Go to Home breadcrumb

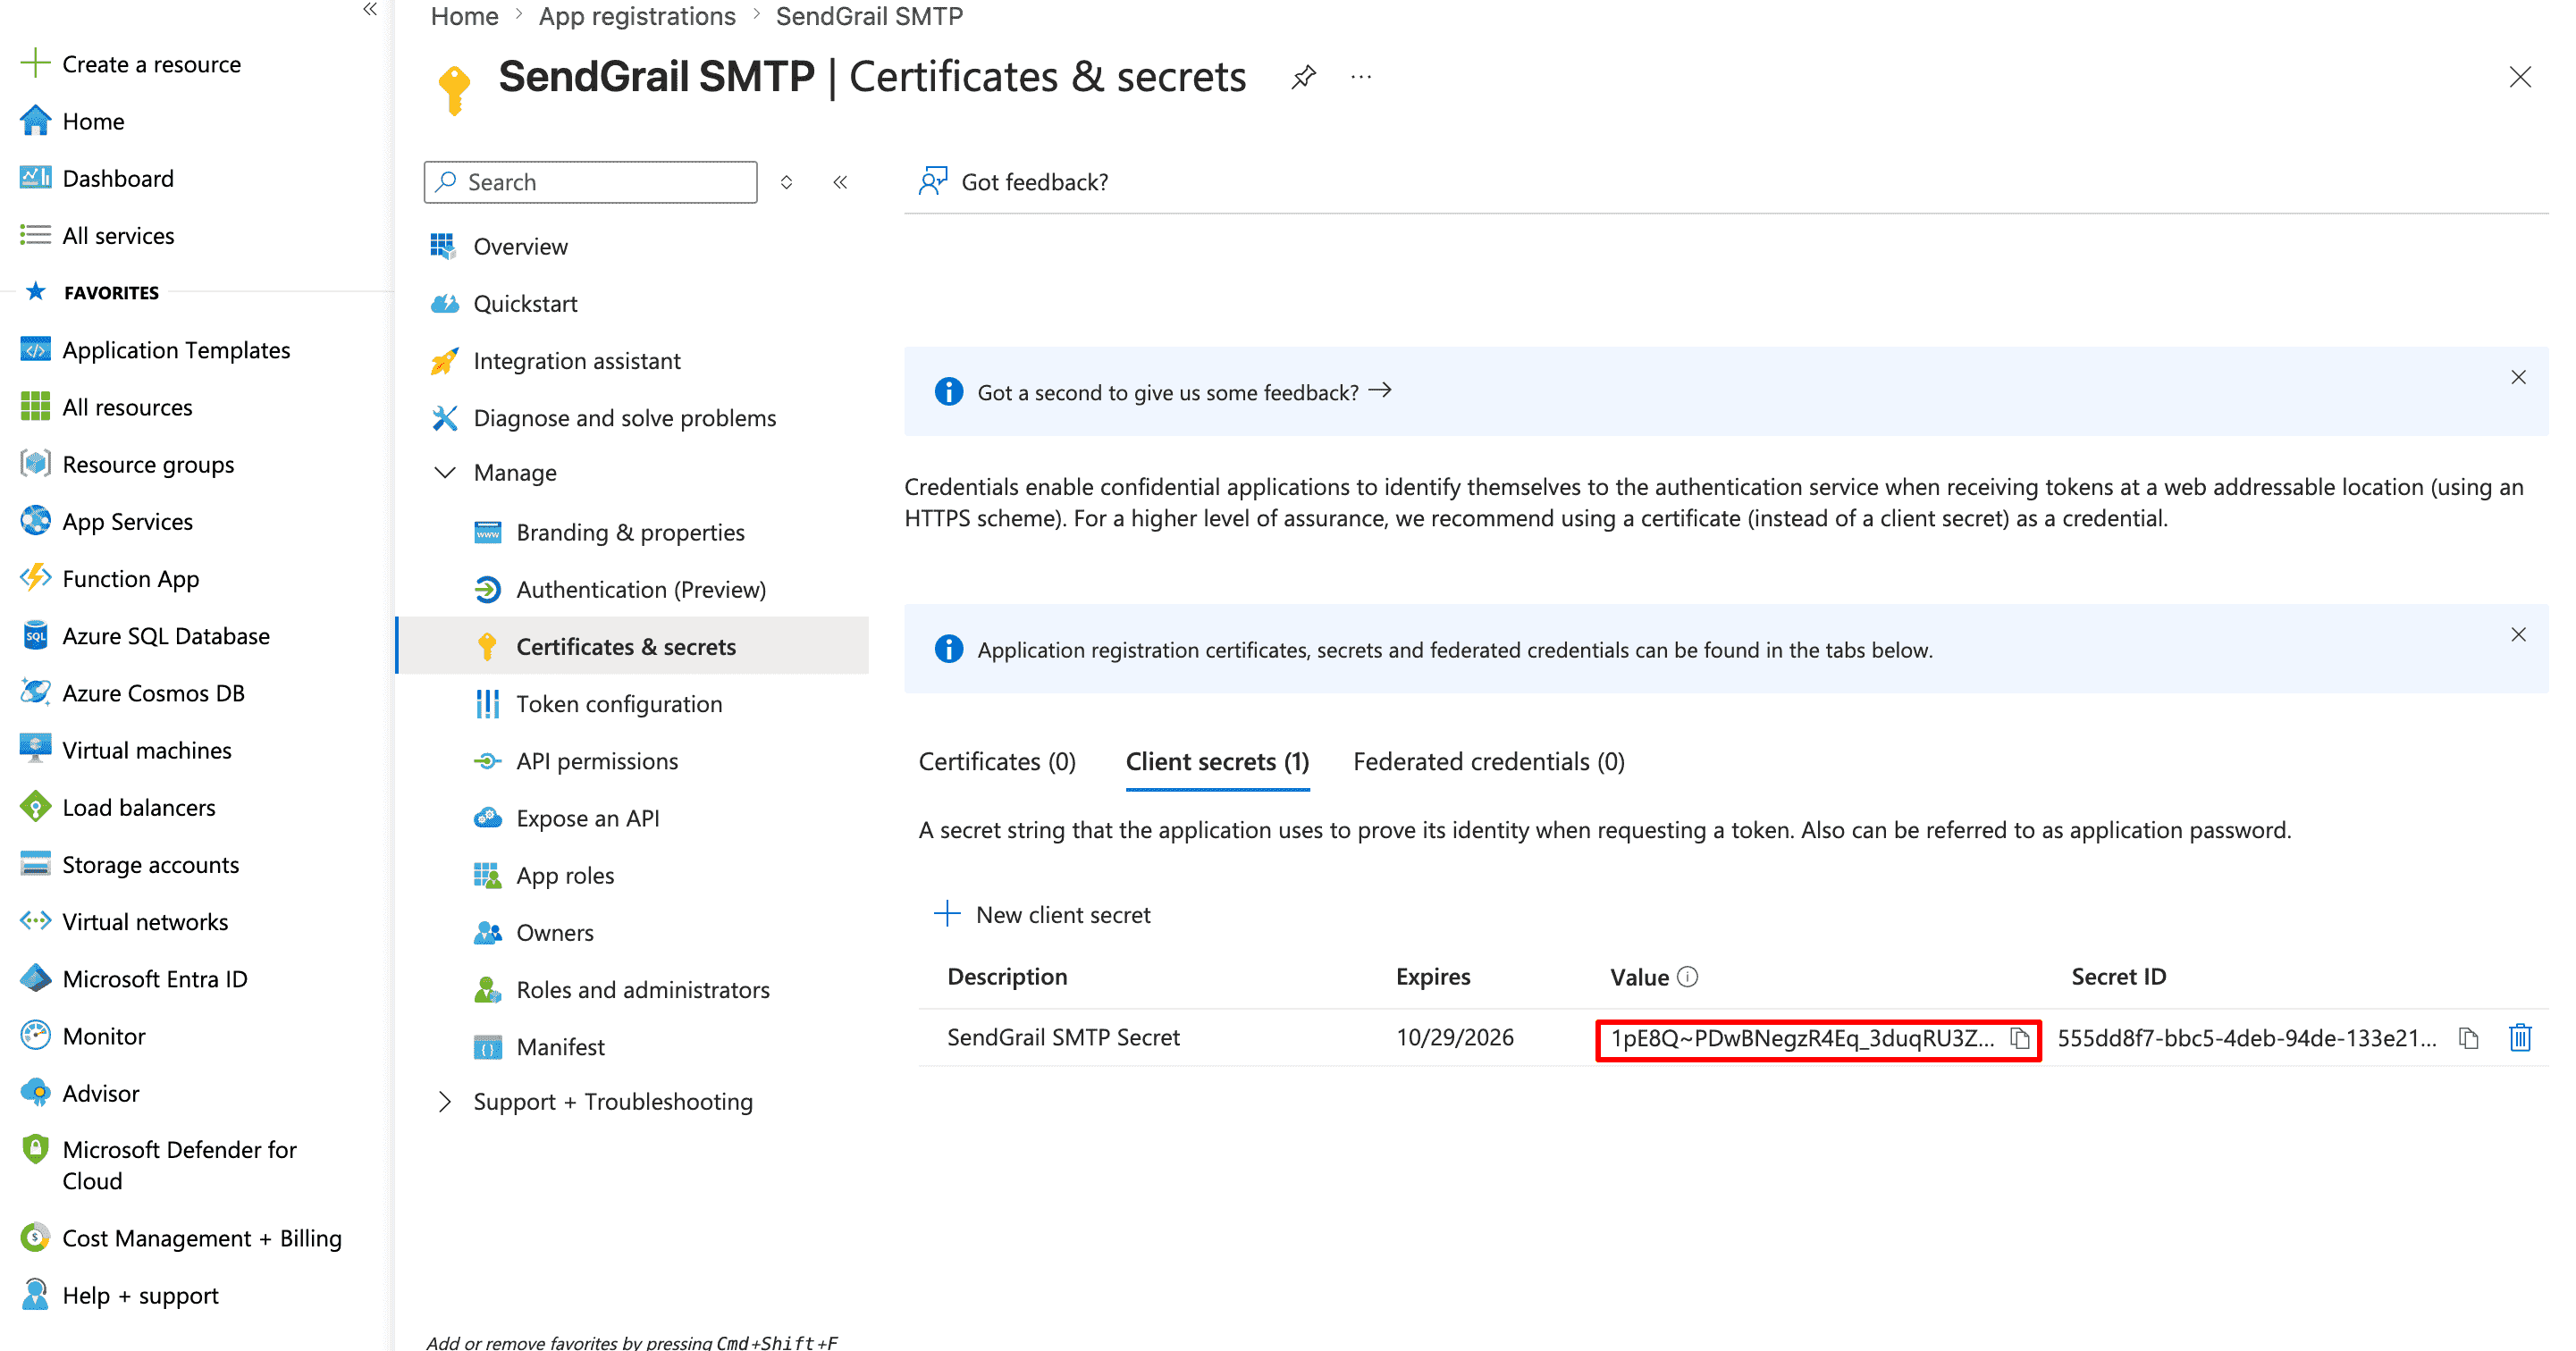point(464,16)
